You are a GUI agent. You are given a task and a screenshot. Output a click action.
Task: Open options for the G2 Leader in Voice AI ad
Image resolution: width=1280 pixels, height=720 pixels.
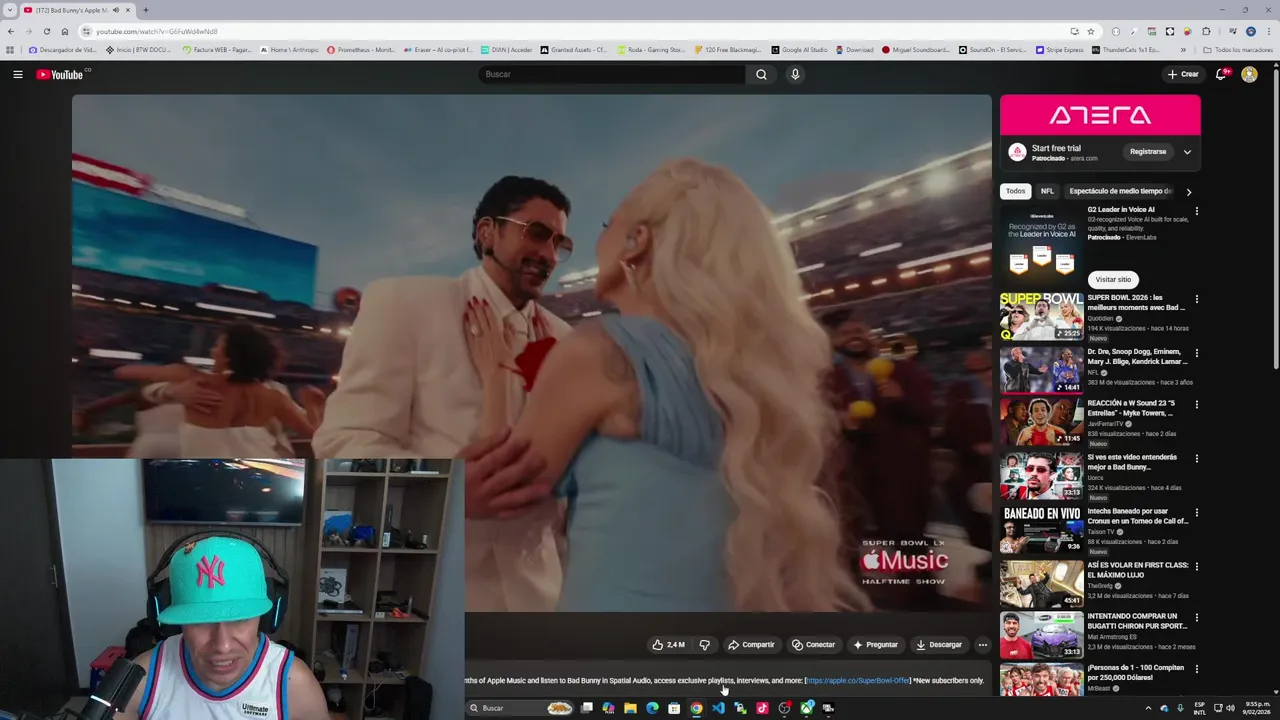(1196, 211)
